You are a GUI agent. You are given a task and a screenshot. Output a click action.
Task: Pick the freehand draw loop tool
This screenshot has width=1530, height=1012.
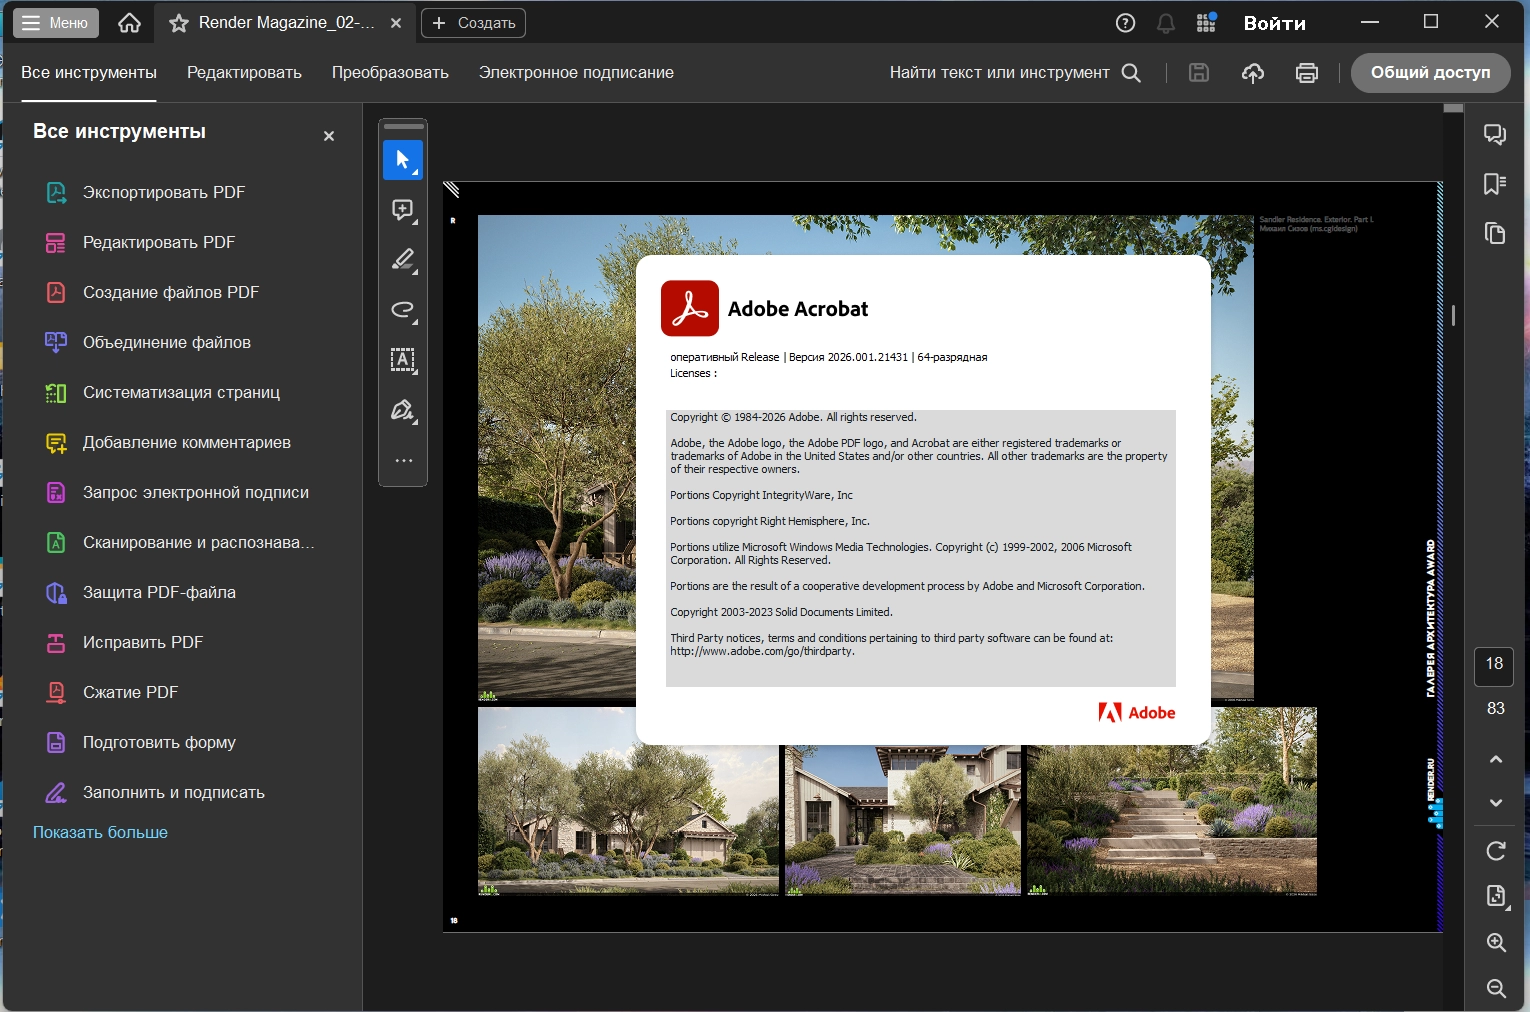tap(402, 310)
